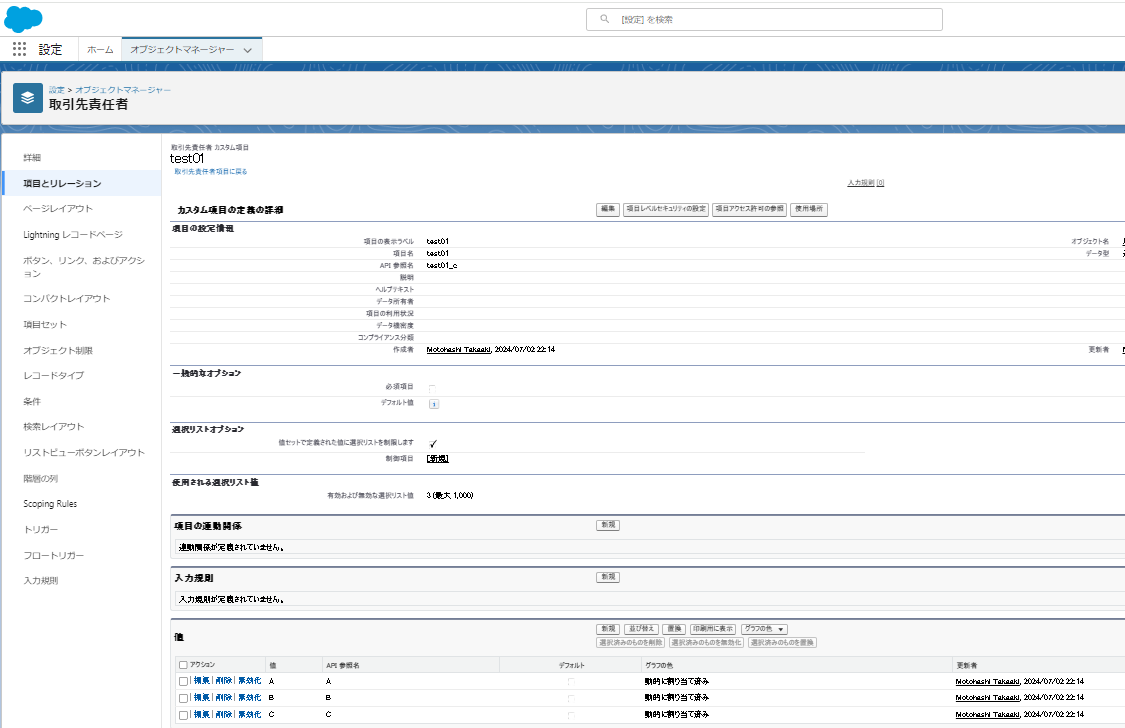Image resolution: width=1125 pixels, height=728 pixels.
Task: Click the [設定] を検索 search field
Action: coord(764,19)
